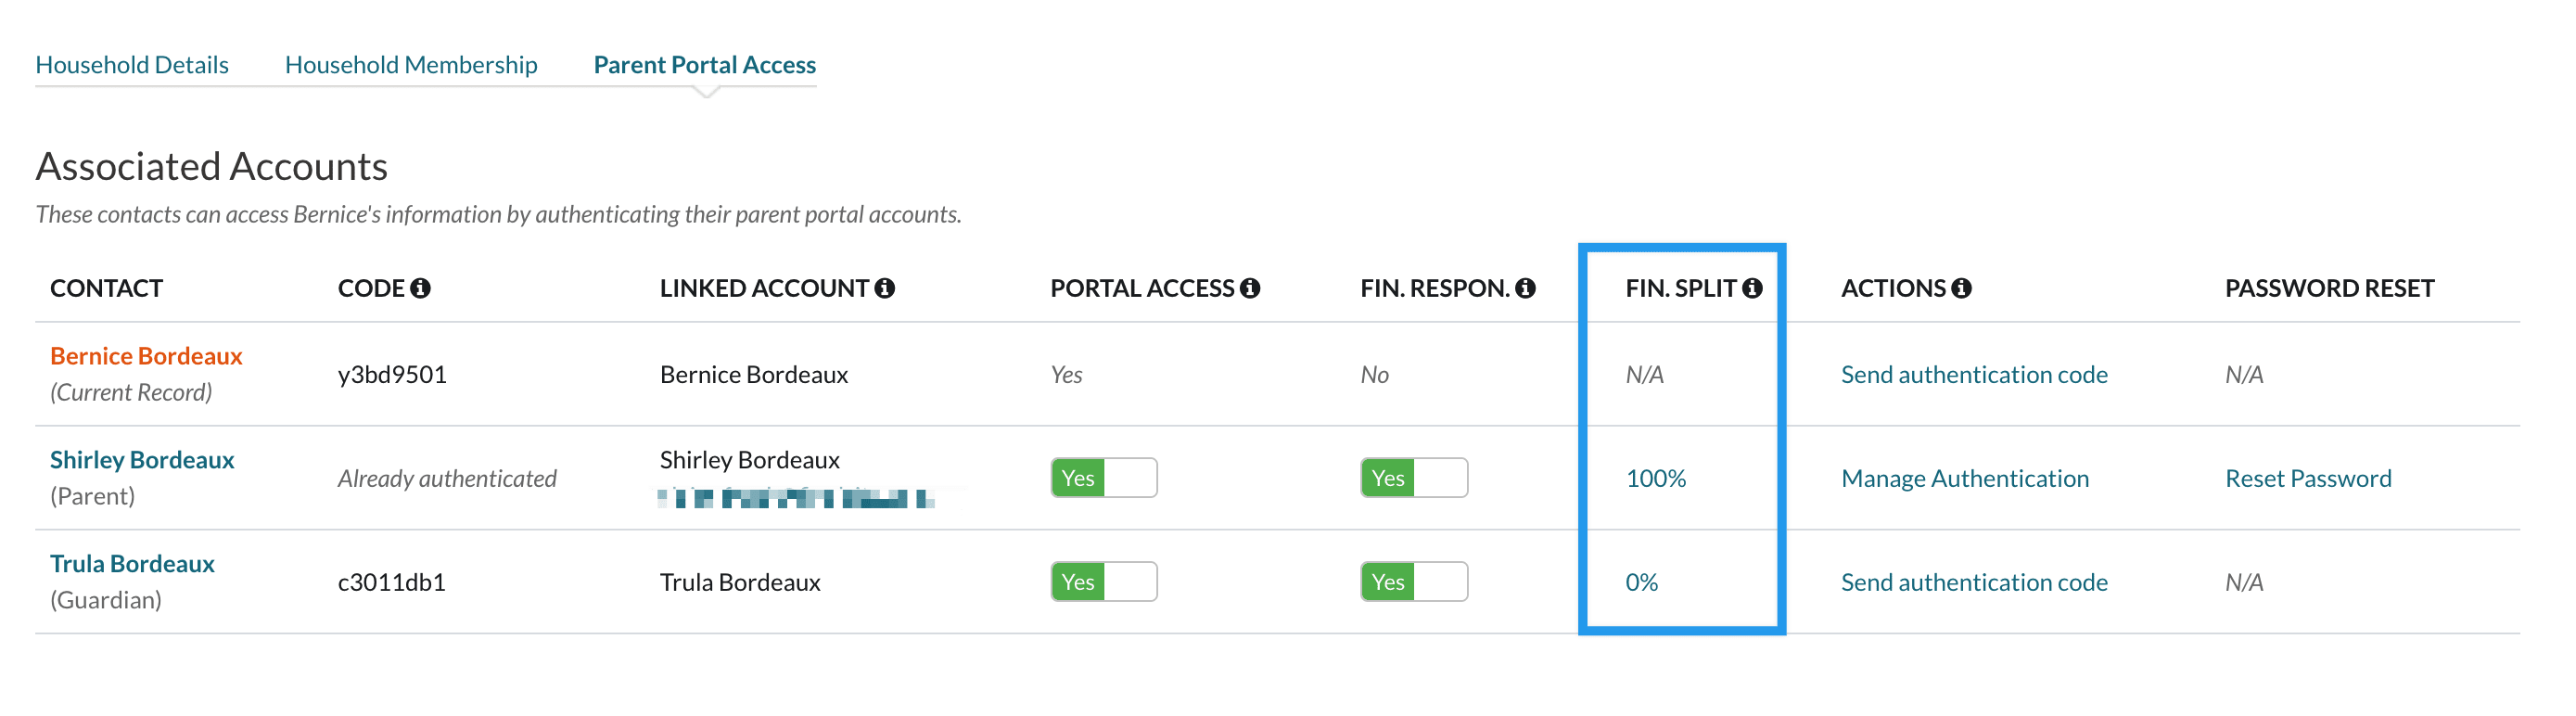Viewport: 2576px width, 716px height.
Task: Open Manage Authentication for Shirley Bordeaux
Action: pyautogui.click(x=1965, y=479)
